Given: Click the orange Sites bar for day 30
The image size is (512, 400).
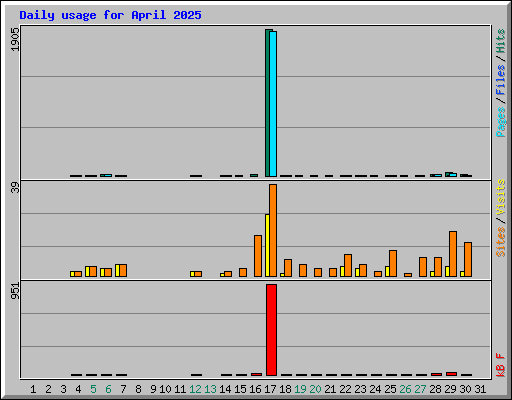Looking at the screenshot, I should pos(468,259).
